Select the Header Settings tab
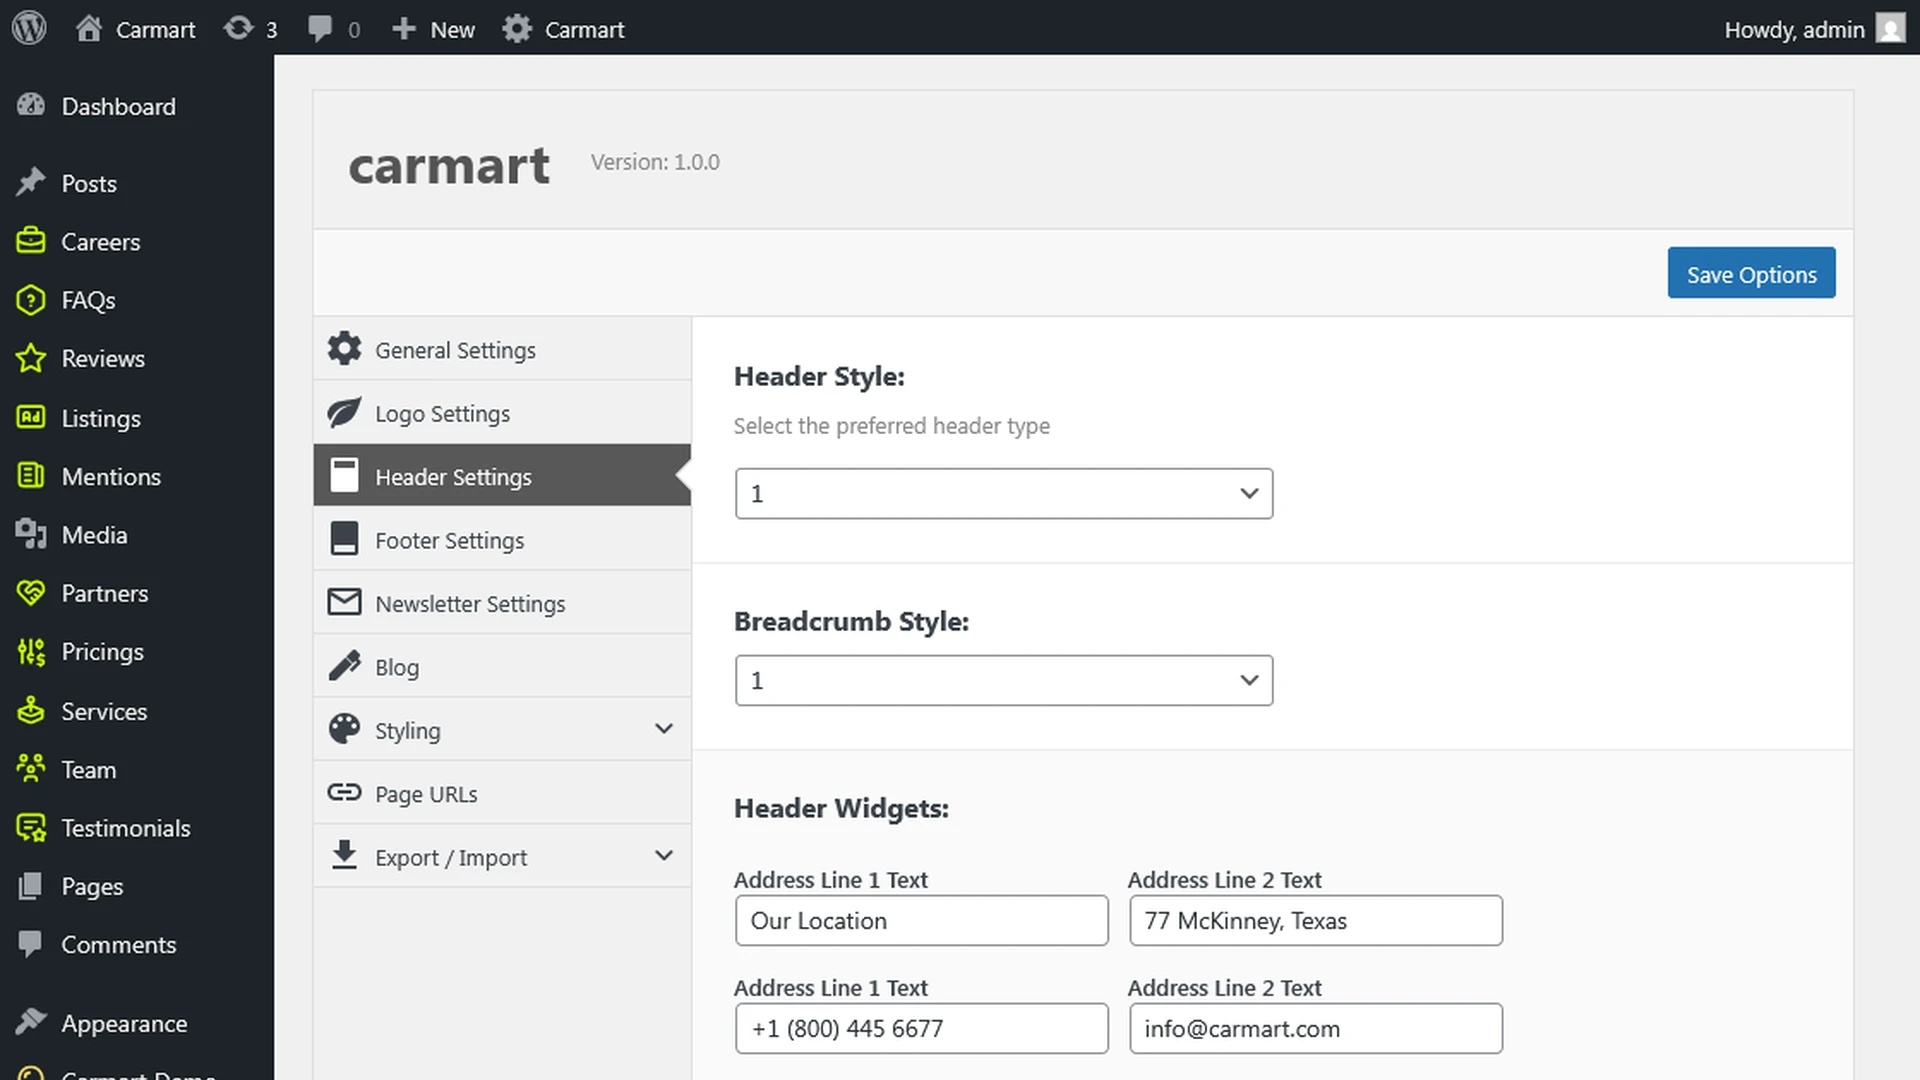 point(502,476)
